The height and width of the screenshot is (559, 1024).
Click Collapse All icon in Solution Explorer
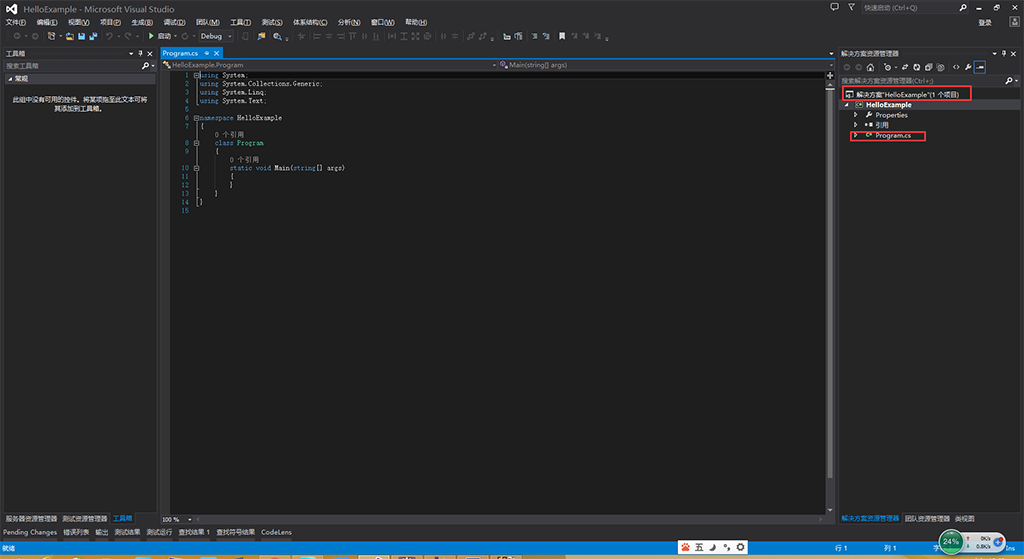pyautogui.click(x=929, y=67)
